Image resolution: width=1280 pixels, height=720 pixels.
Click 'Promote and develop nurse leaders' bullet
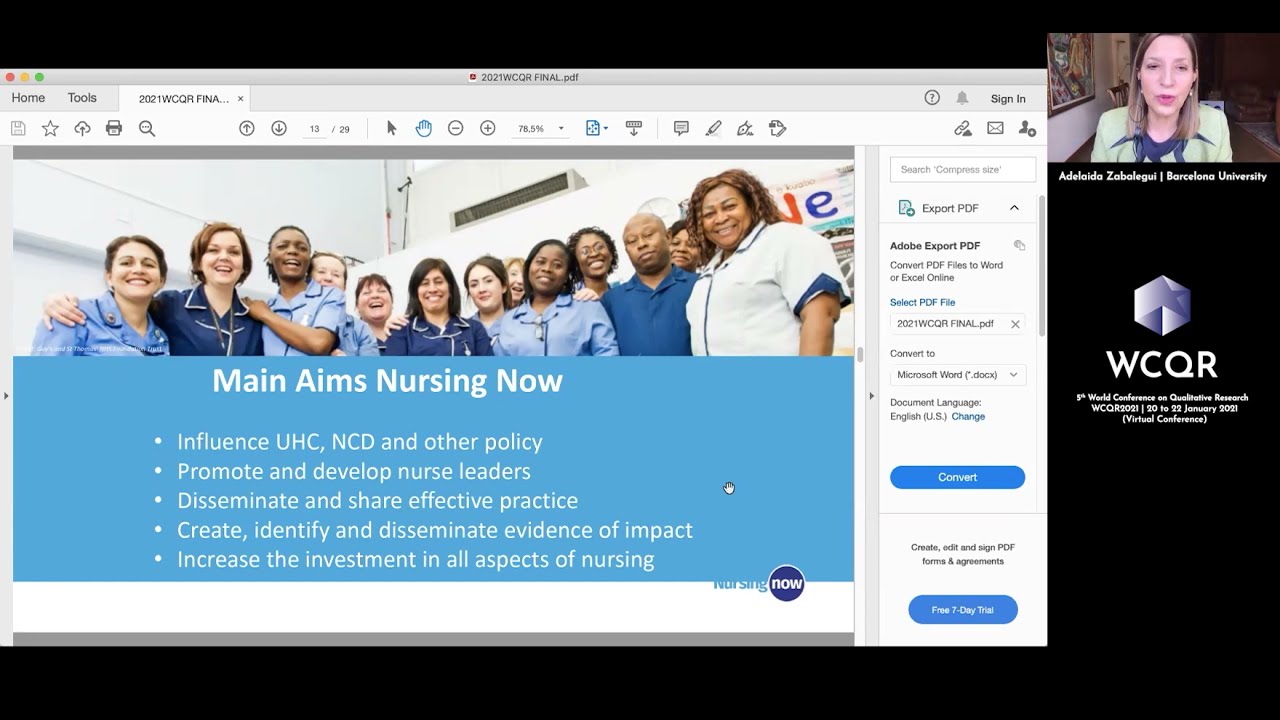pyautogui.click(x=354, y=471)
